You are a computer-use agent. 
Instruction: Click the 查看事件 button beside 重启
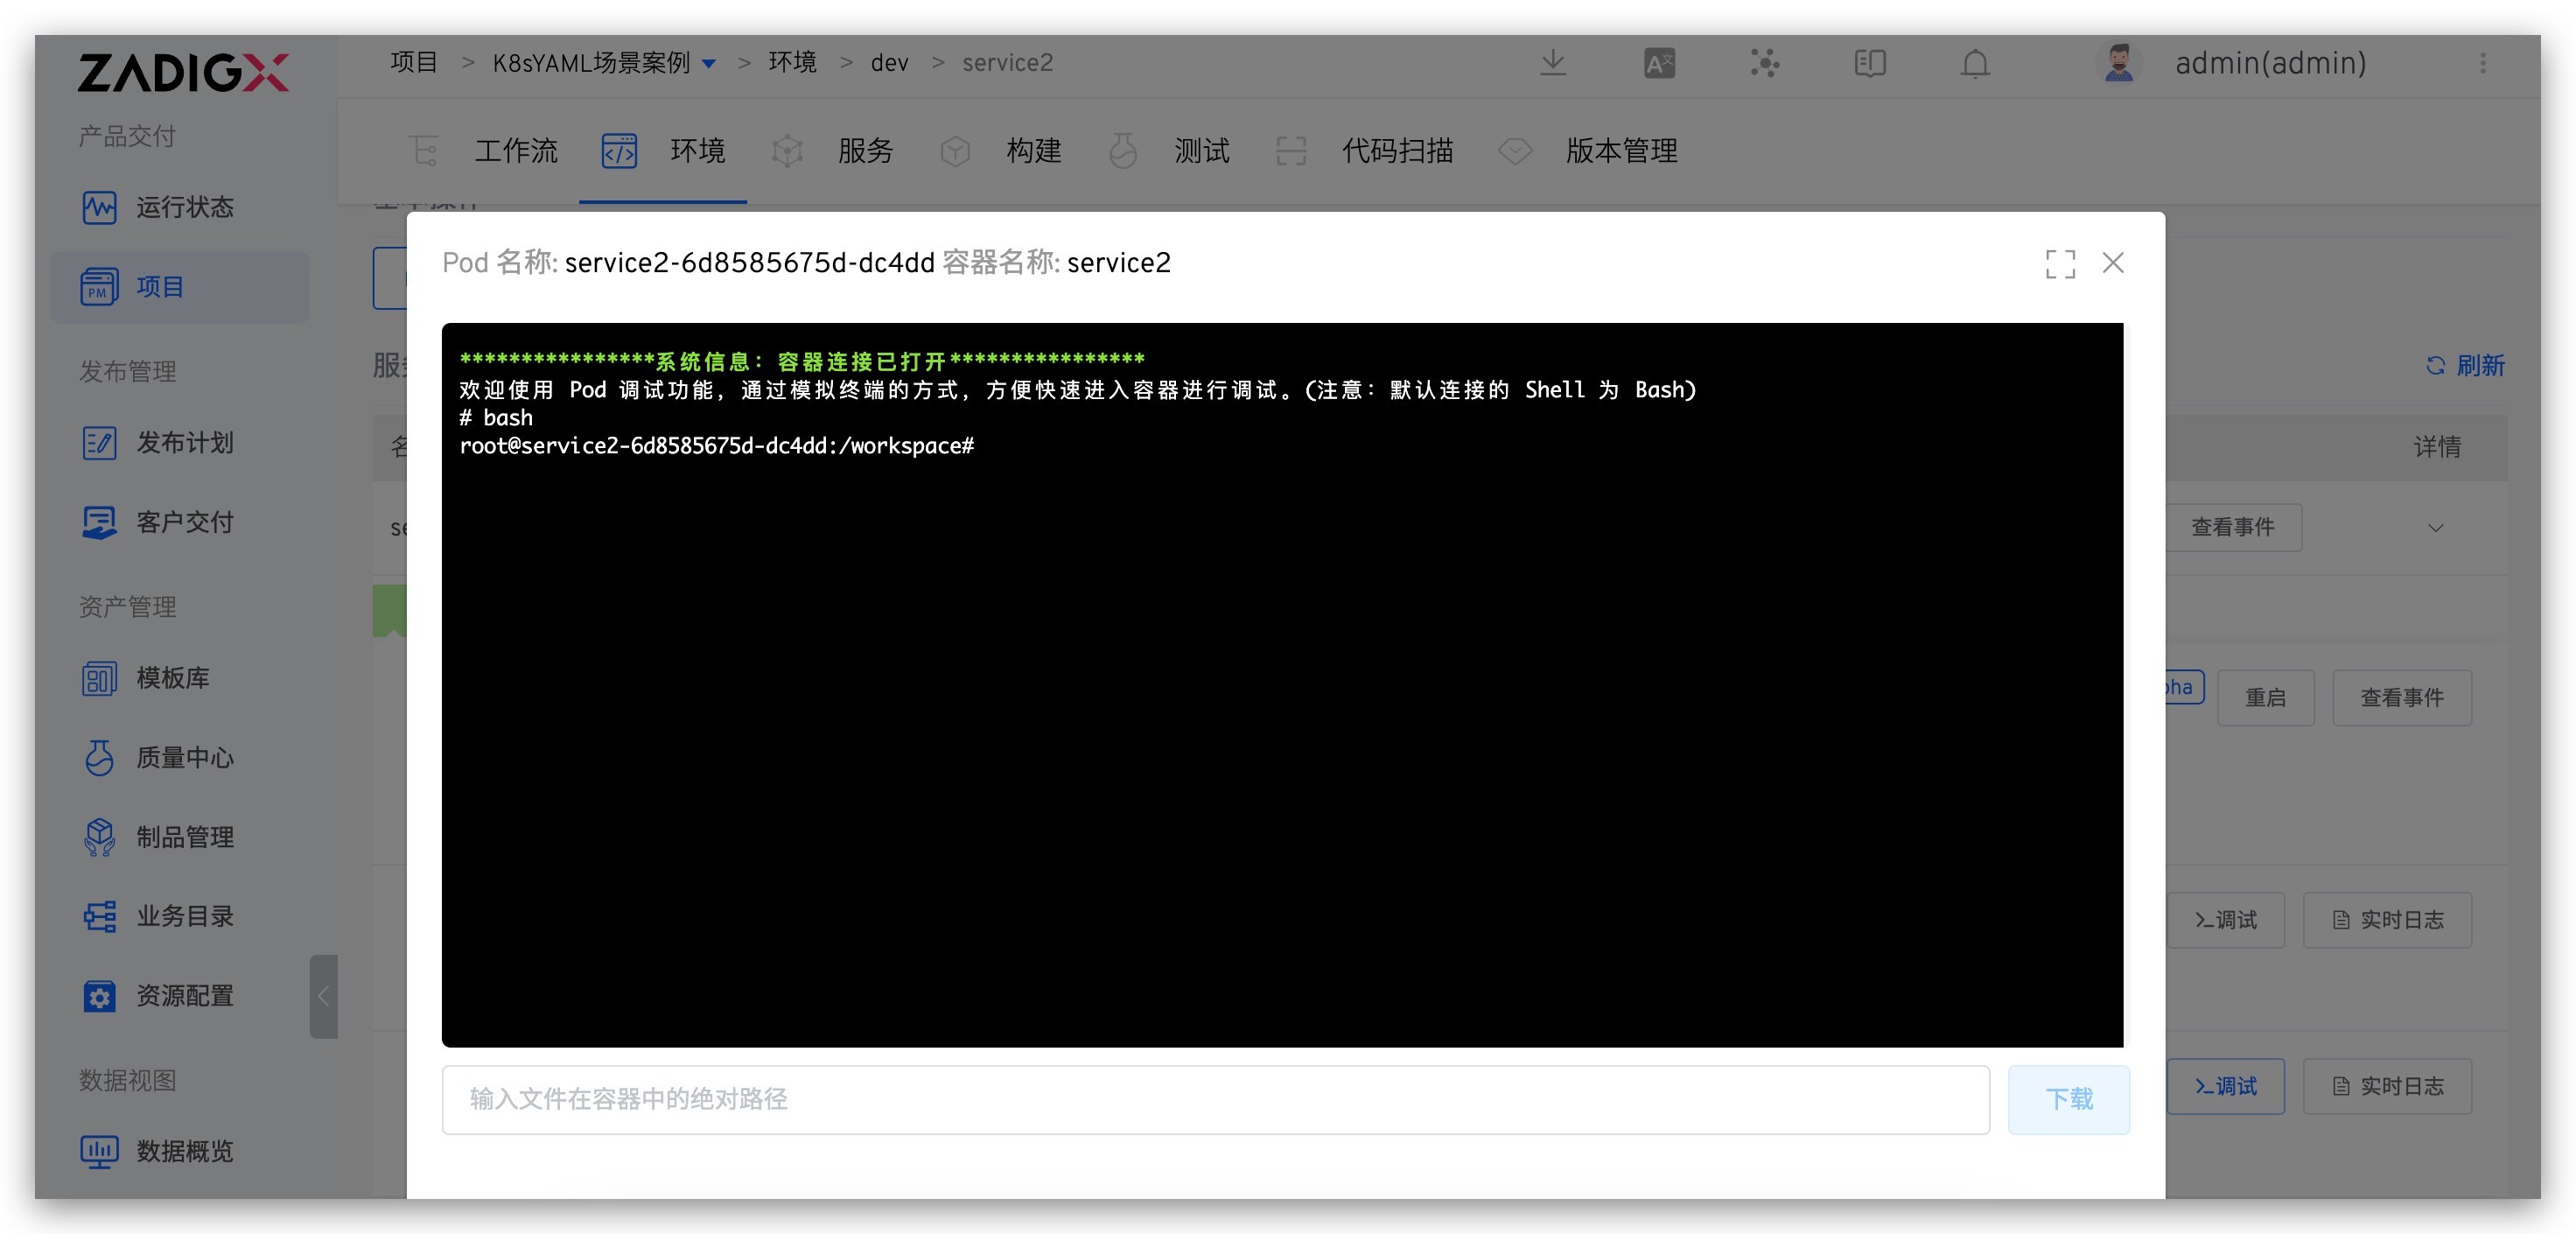click(x=2402, y=698)
